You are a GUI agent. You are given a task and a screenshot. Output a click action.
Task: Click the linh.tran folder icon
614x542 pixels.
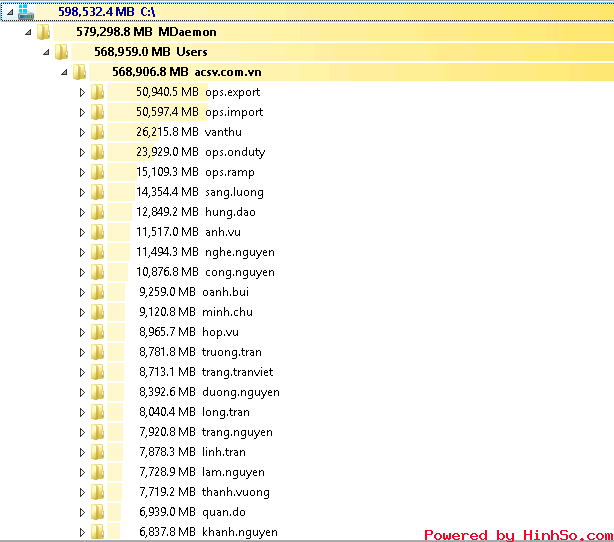pyautogui.click(x=98, y=452)
